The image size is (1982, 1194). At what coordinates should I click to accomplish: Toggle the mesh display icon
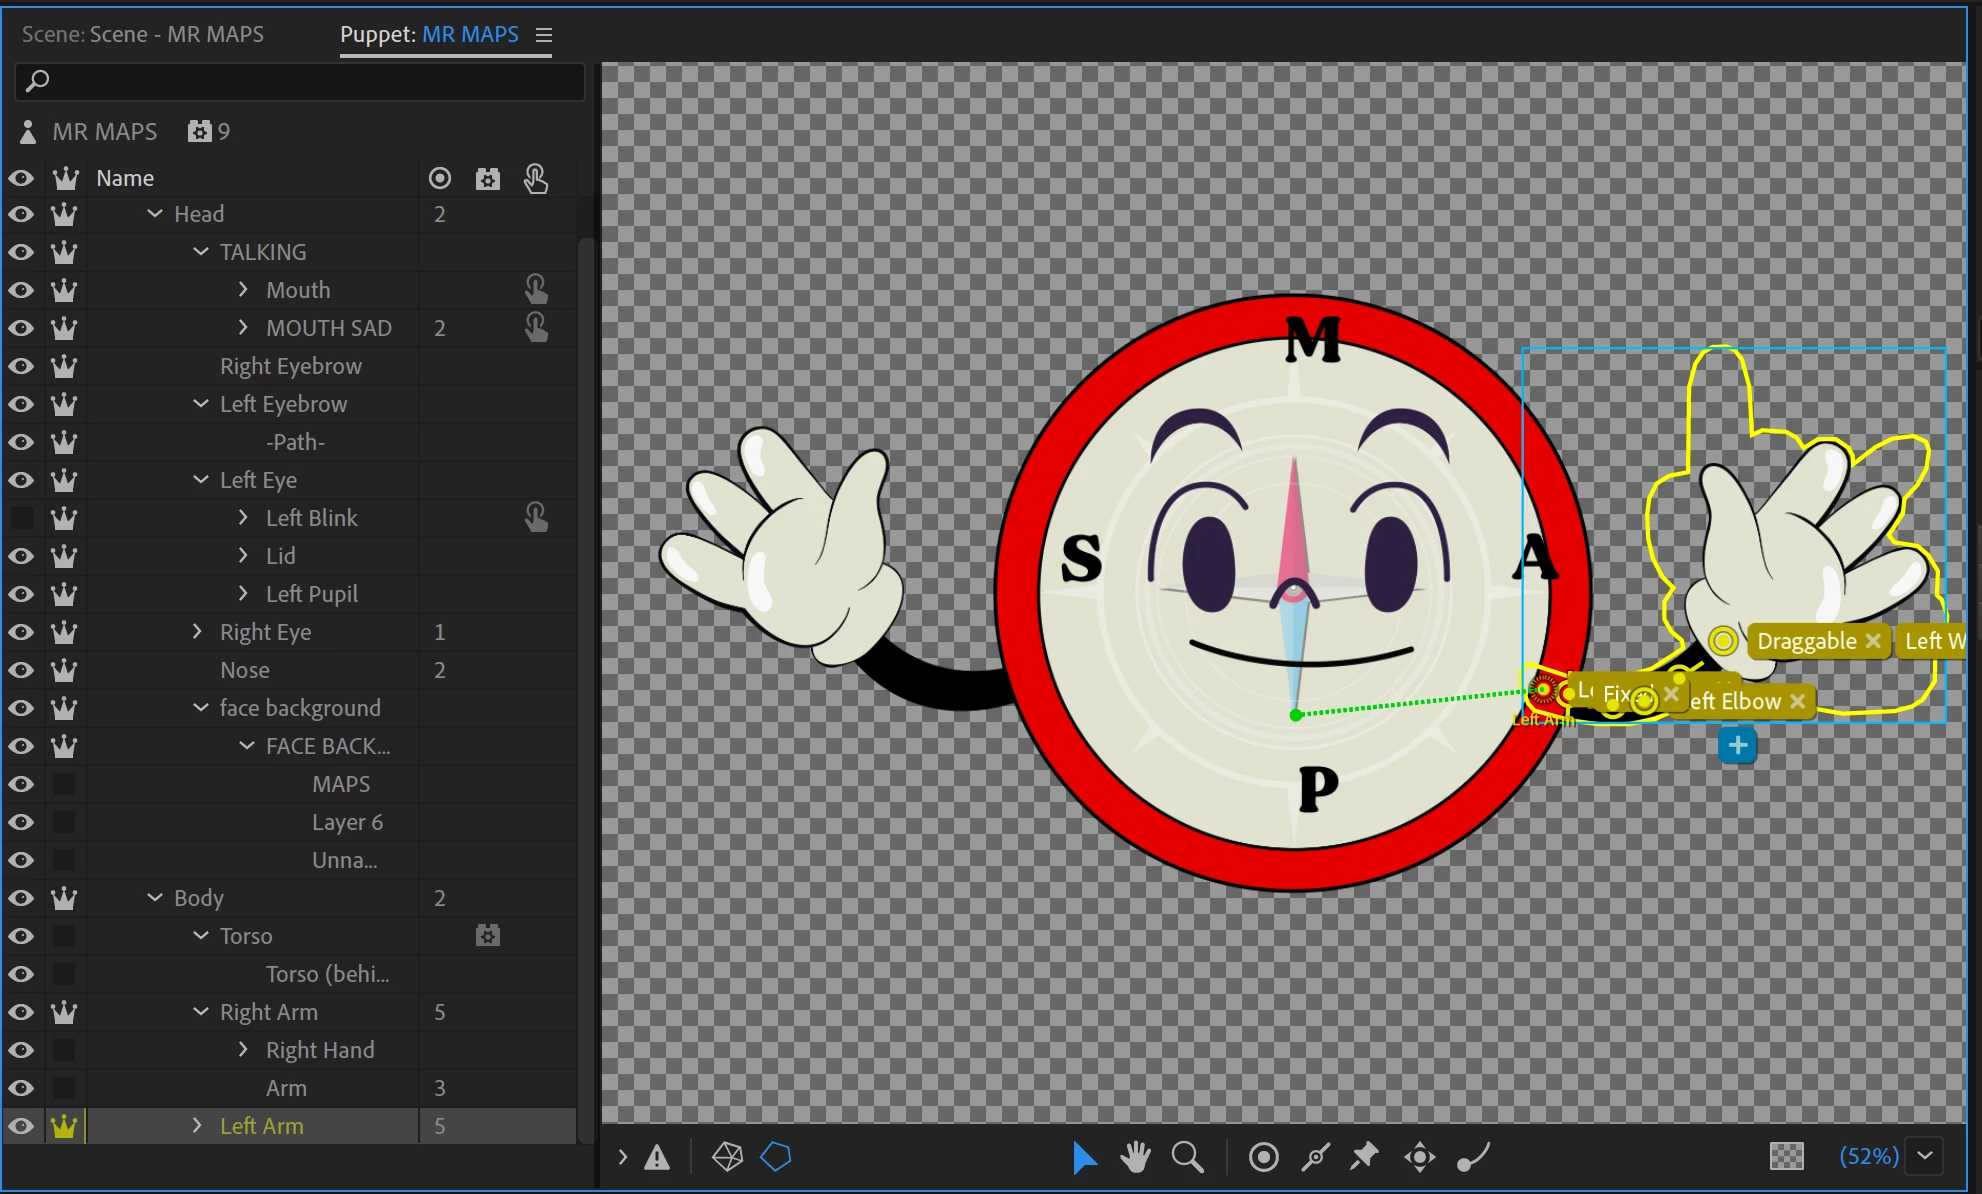[727, 1157]
